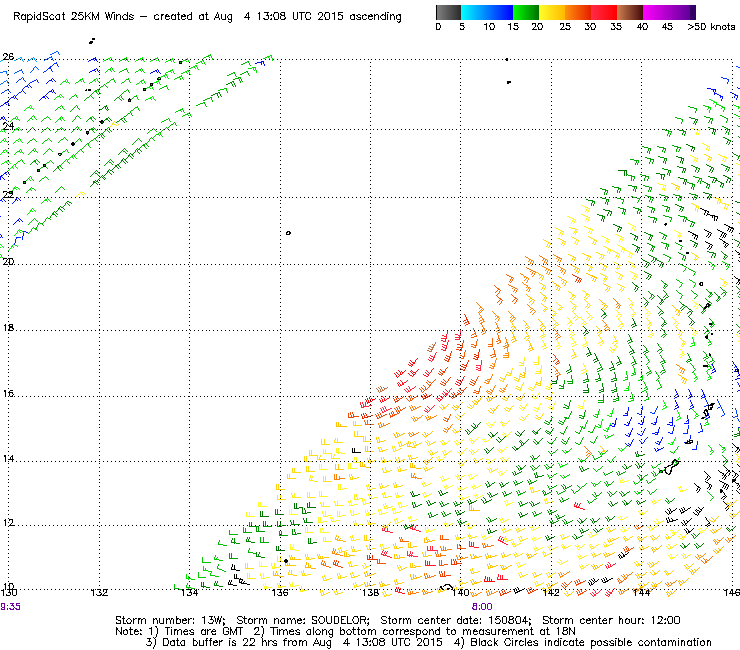
Task: Click the purple time label '9:35'
Action: pos(10,607)
